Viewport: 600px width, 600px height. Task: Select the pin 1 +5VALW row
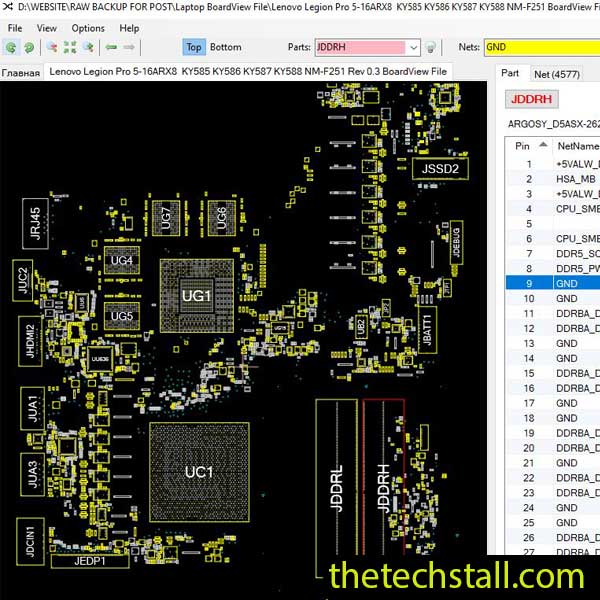pyautogui.click(x=553, y=164)
